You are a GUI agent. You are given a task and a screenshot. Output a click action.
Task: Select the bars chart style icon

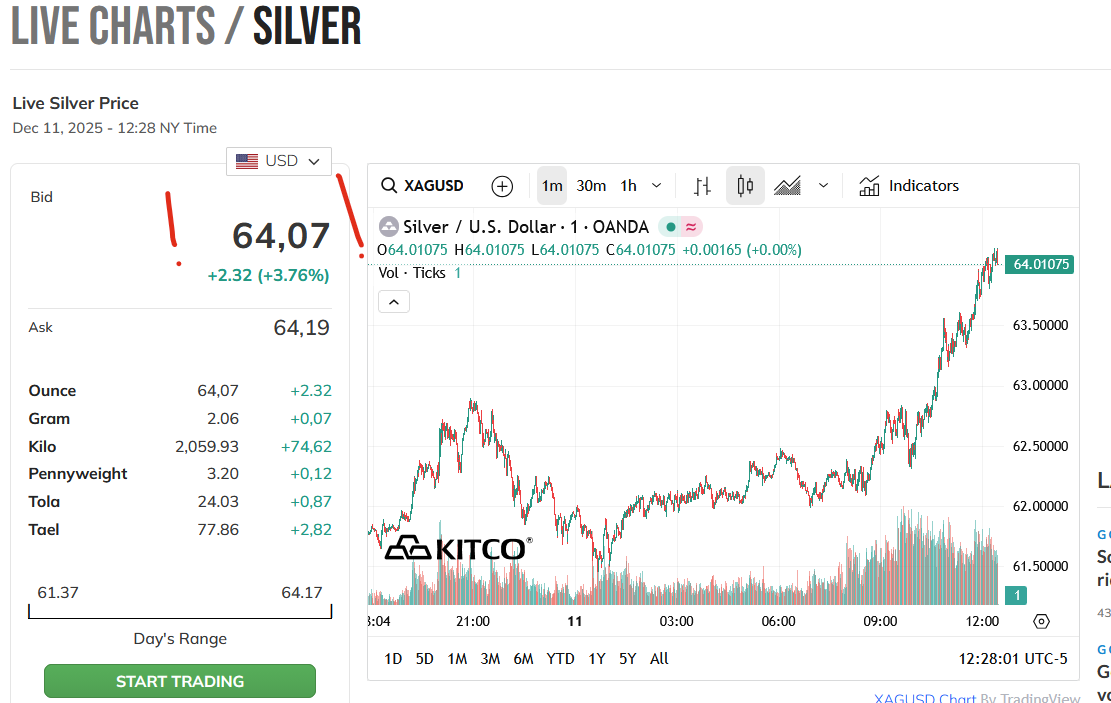[x=703, y=186]
